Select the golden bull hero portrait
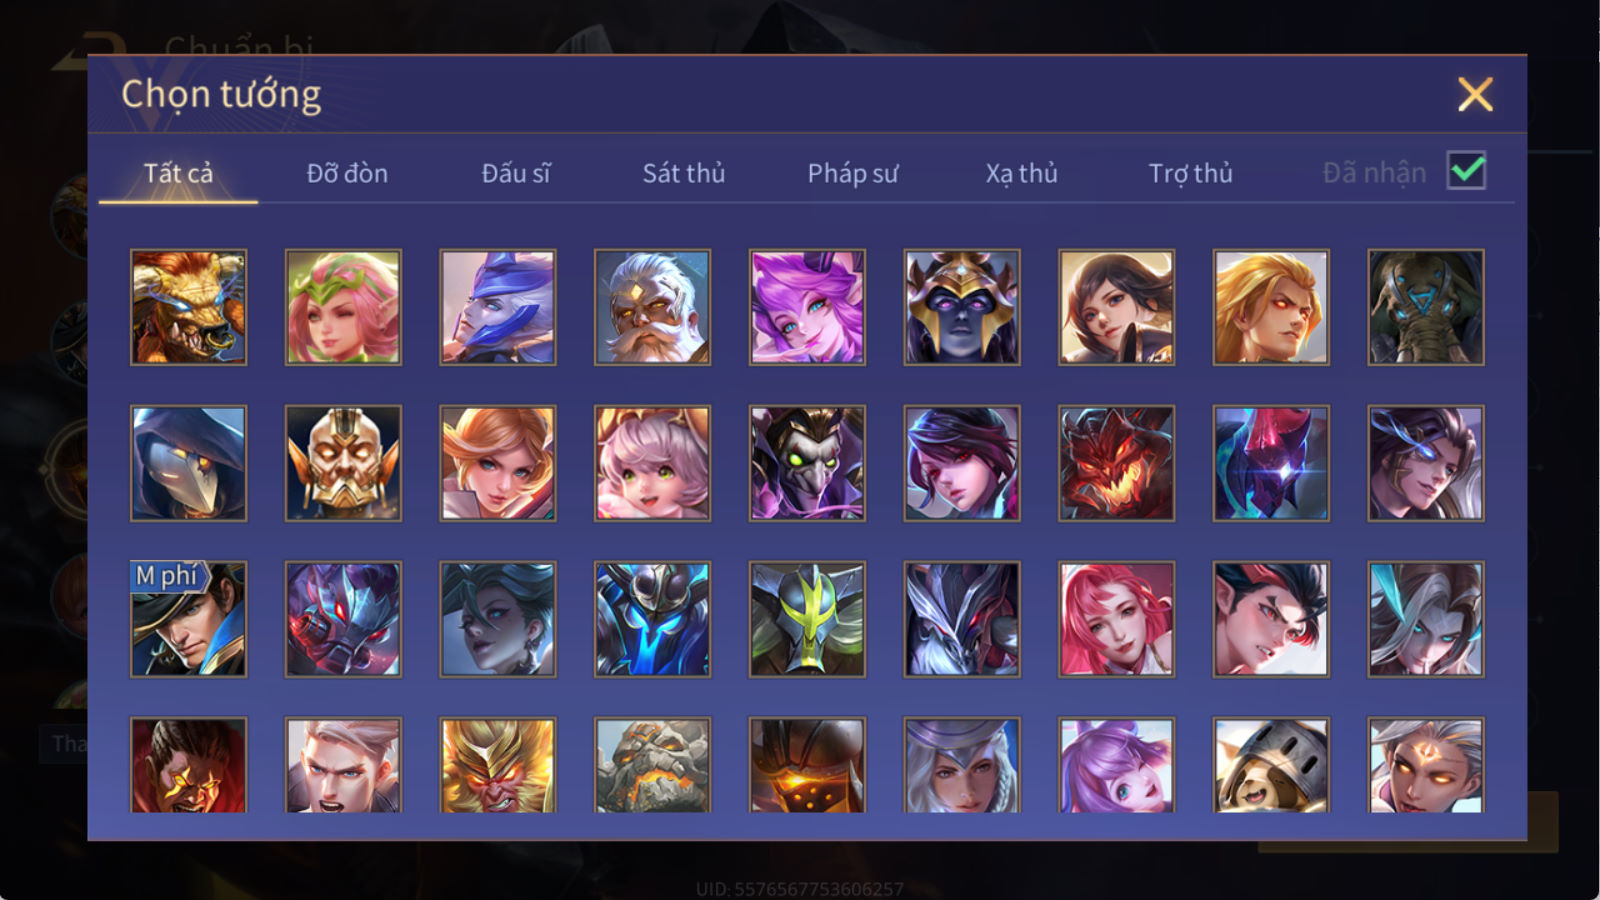 tap(189, 307)
